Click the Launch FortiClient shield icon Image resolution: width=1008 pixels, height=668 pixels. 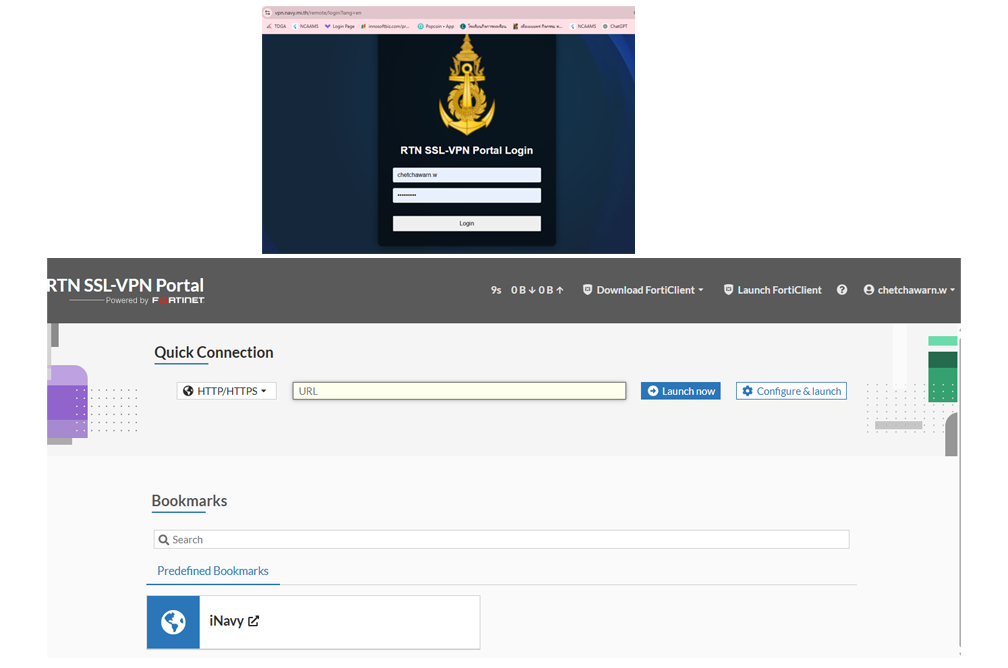(x=728, y=290)
